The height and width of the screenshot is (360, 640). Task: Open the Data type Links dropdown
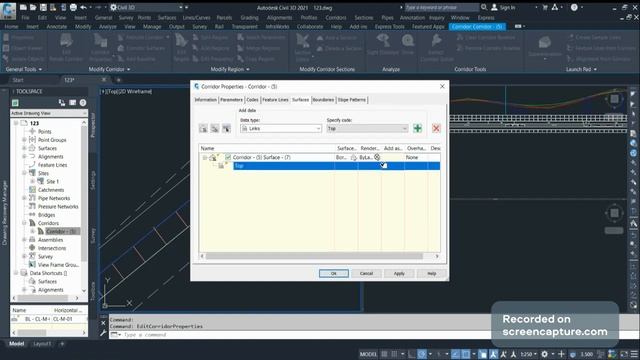click(x=281, y=129)
